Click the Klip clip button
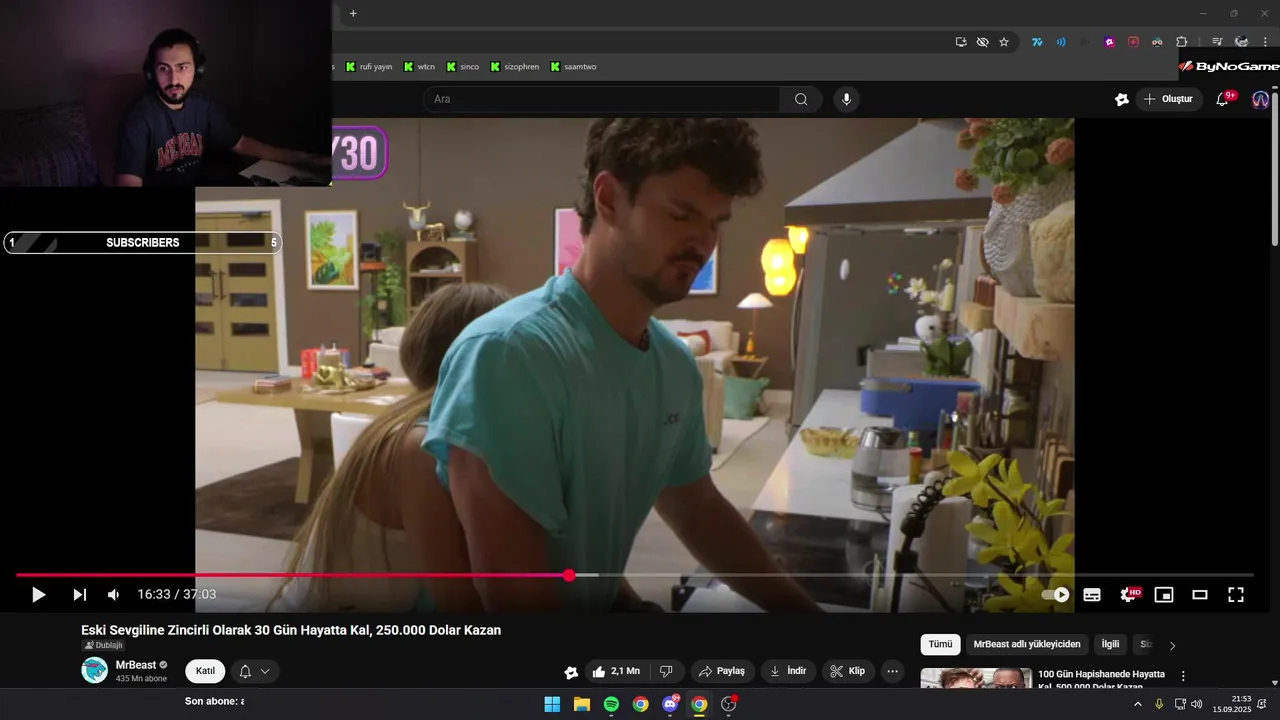The width and height of the screenshot is (1280, 720). point(848,671)
